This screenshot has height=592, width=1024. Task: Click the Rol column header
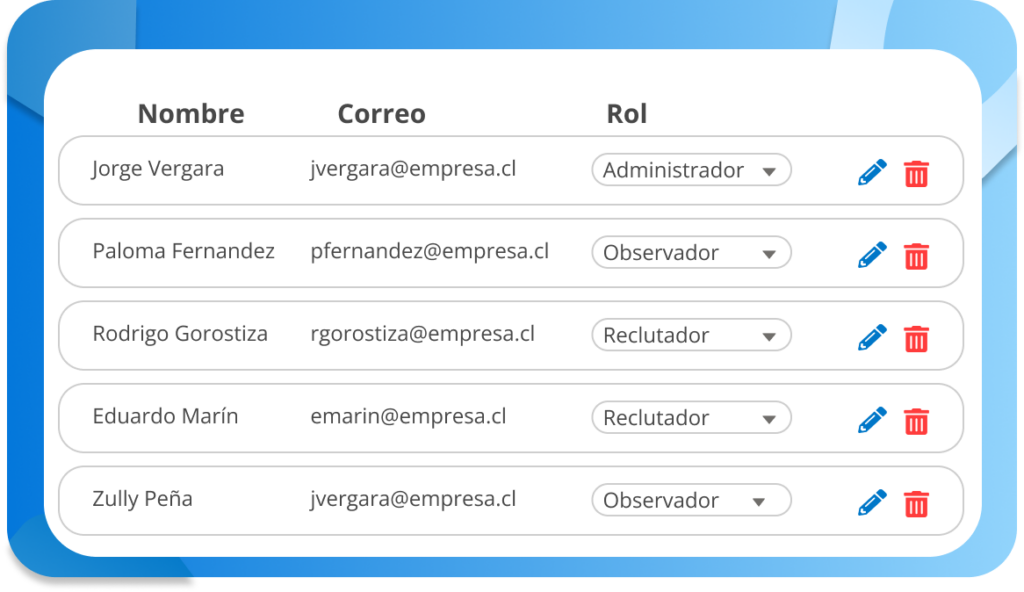pyautogui.click(x=627, y=114)
